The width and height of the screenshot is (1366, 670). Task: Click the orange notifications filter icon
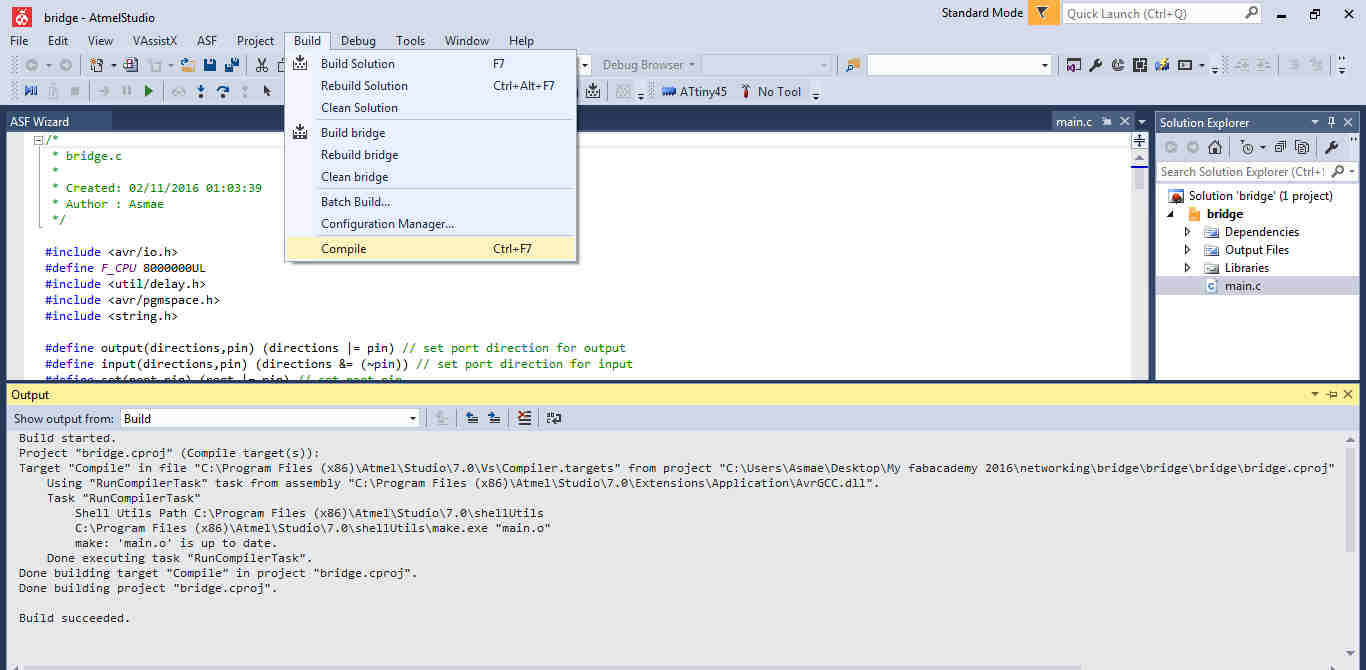(1043, 13)
